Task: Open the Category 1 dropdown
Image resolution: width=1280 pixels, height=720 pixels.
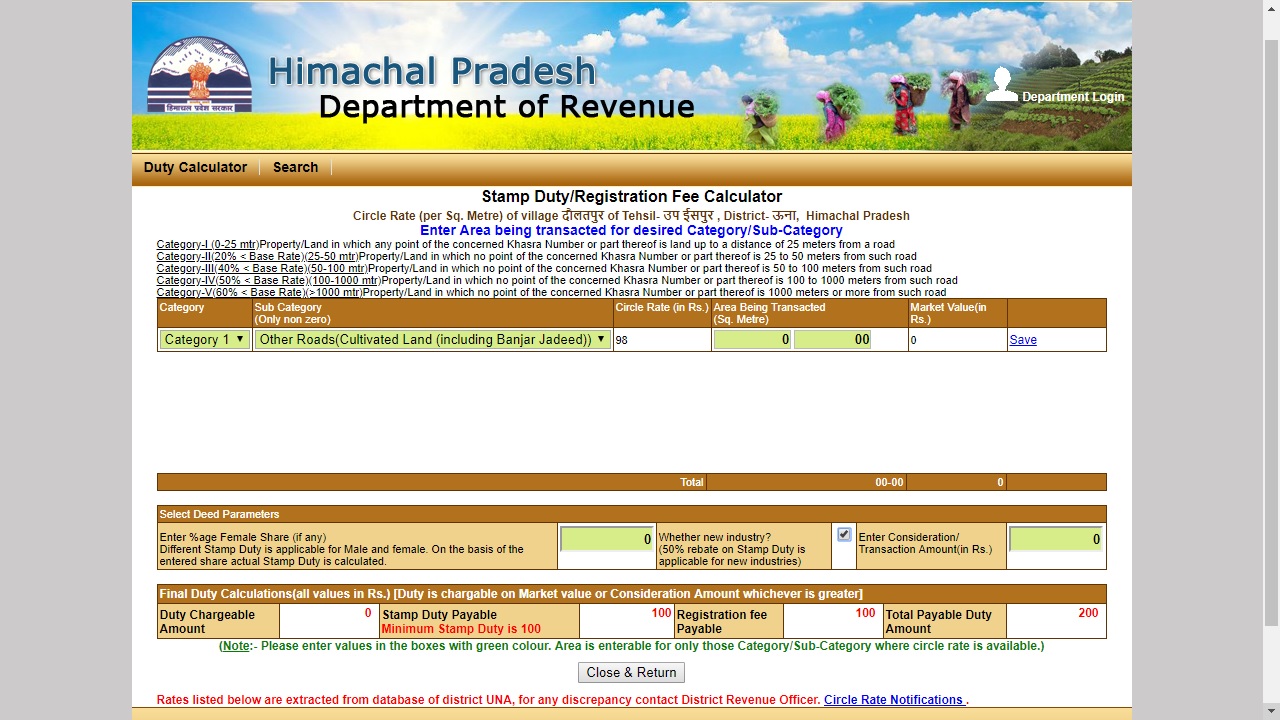Action: click(x=203, y=339)
